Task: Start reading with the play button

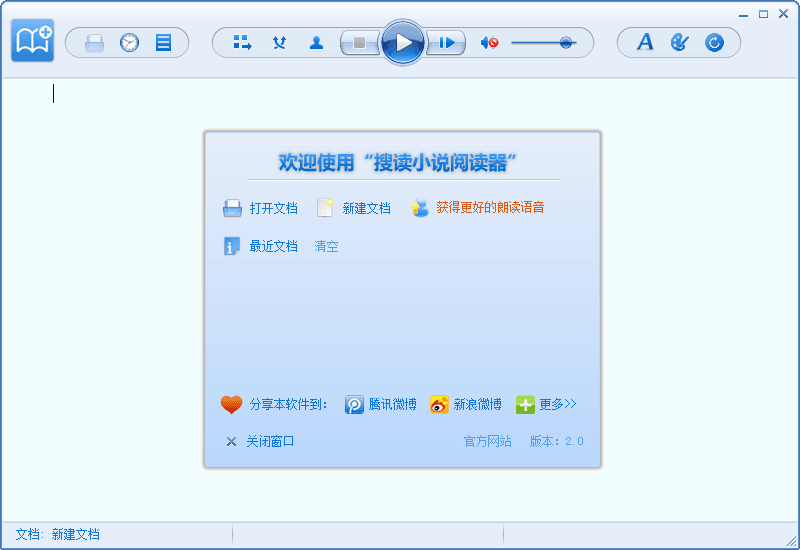Action: [x=403, y=42]
